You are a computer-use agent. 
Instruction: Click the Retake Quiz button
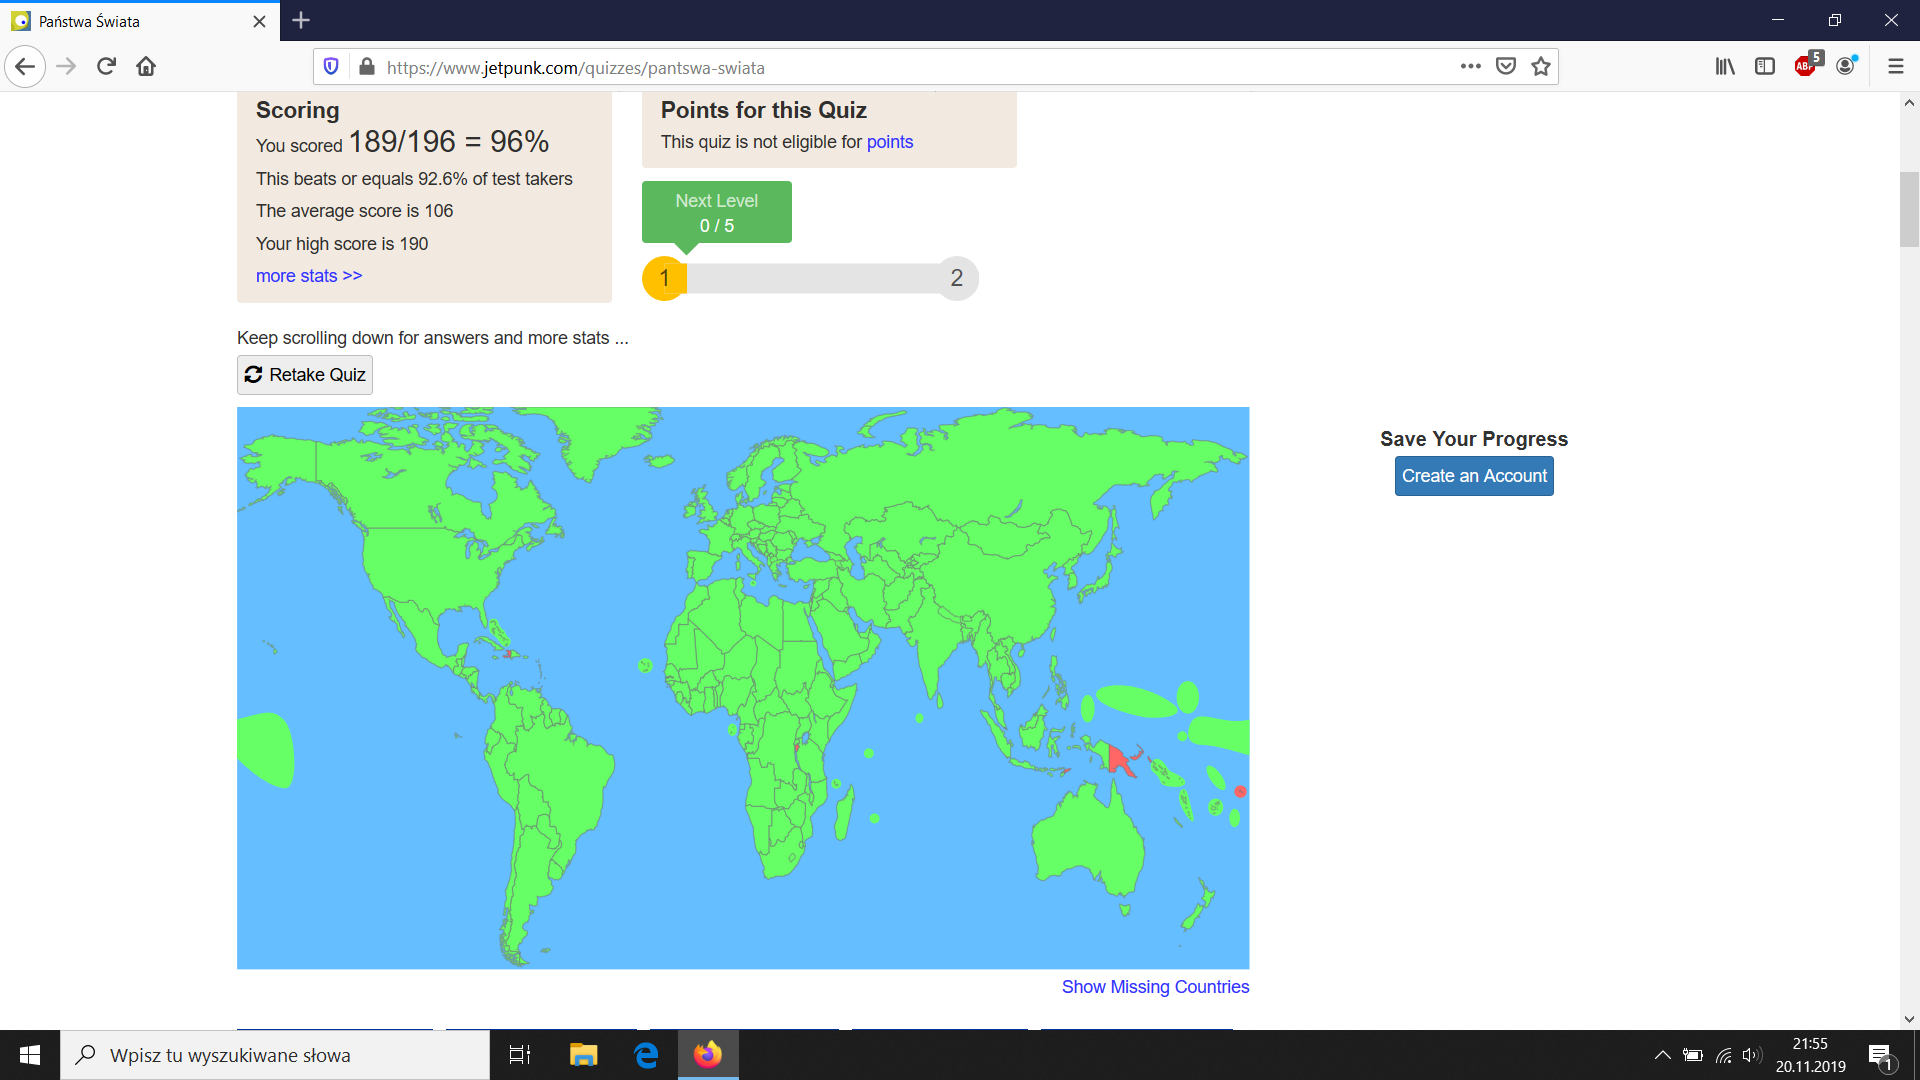click(305, 375)
